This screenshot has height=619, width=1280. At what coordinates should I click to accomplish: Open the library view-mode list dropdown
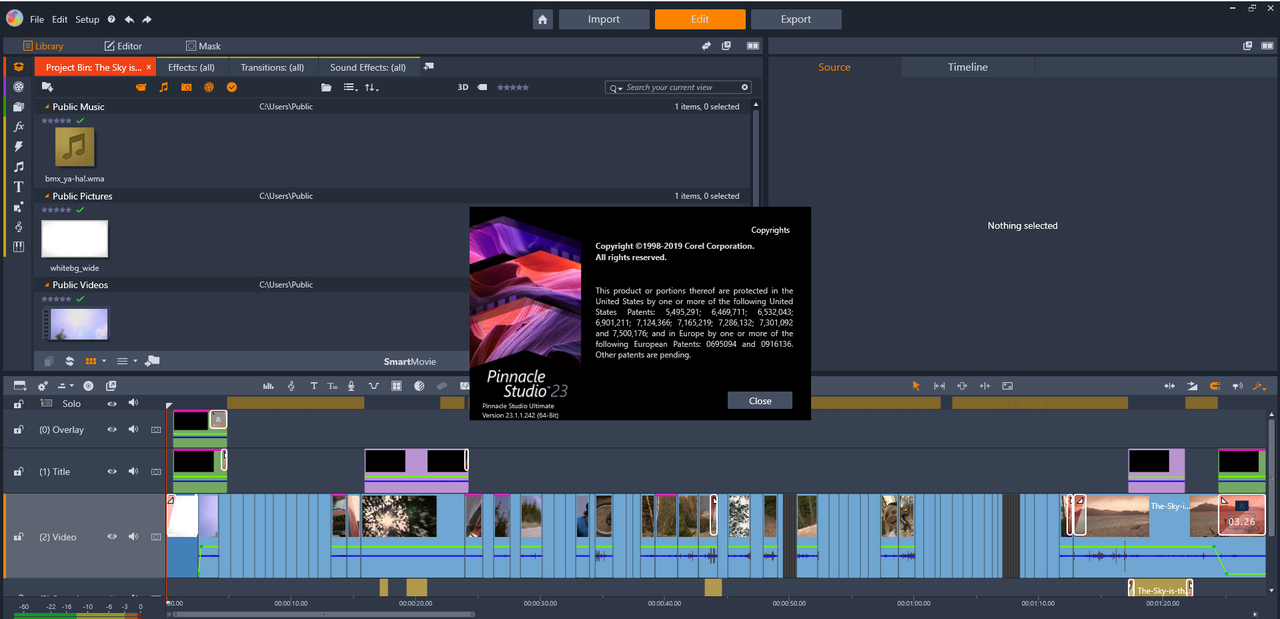350,87
